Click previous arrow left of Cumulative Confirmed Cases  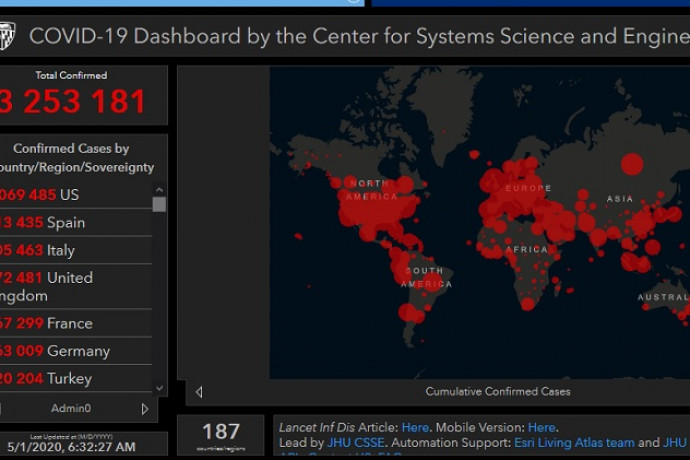click(x=199, y=392)
